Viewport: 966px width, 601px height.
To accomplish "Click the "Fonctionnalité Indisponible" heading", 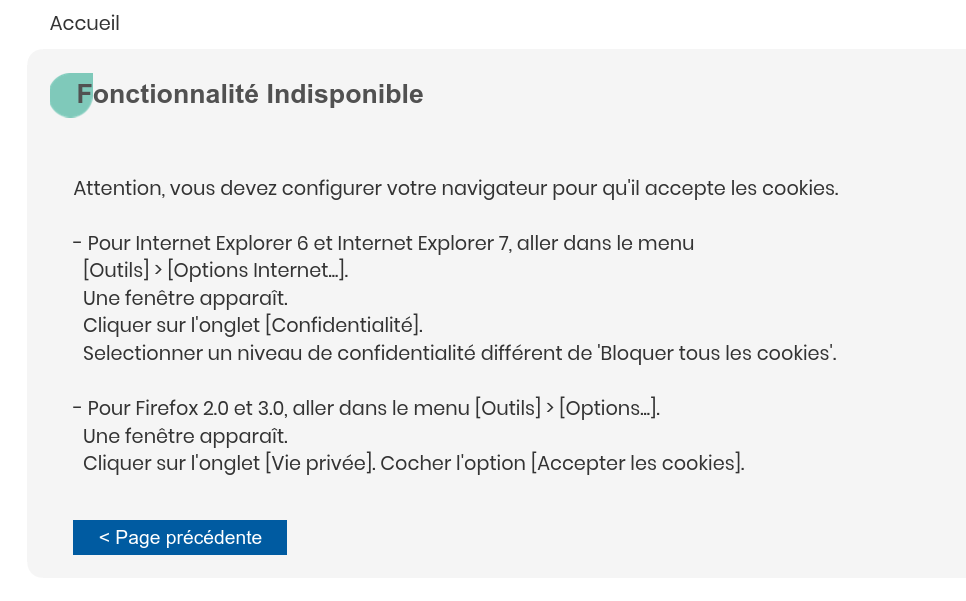I will pyautogui.click(x=250, y=95).
